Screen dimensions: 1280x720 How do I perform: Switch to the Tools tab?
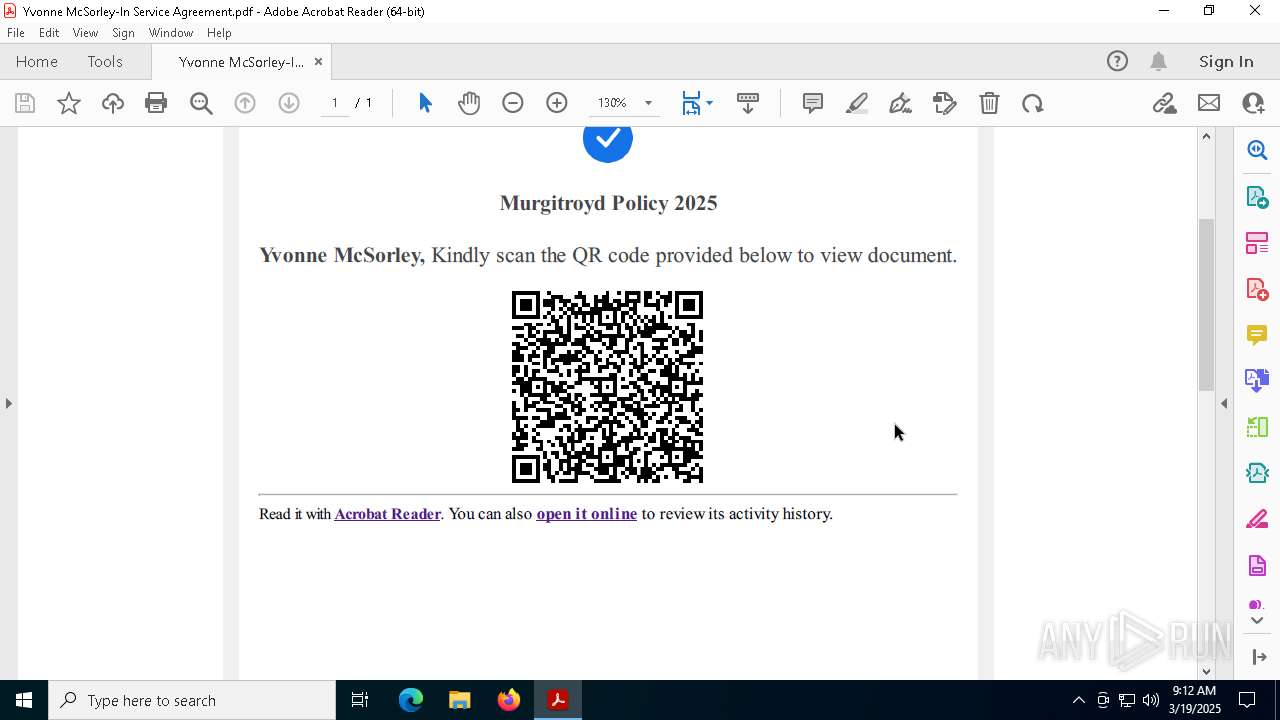[x=105, y=61]
